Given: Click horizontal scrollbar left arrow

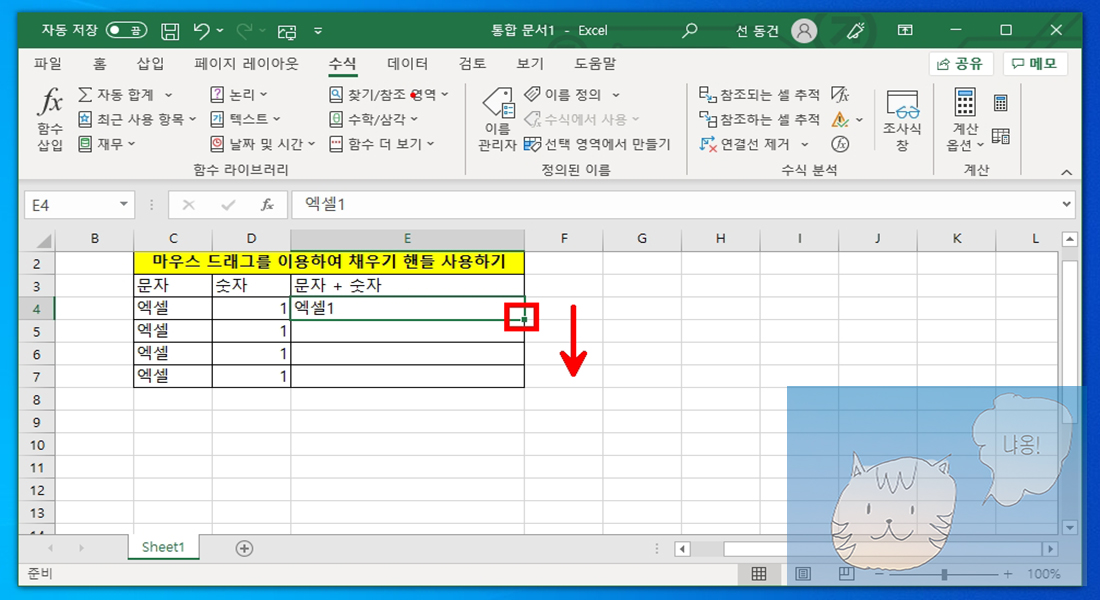Looking at the screenshot, I should 683,549.
